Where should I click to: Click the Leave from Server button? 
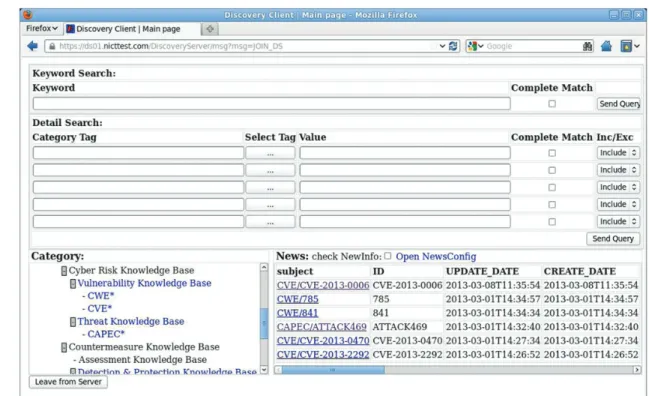click(x=68, y=382)
